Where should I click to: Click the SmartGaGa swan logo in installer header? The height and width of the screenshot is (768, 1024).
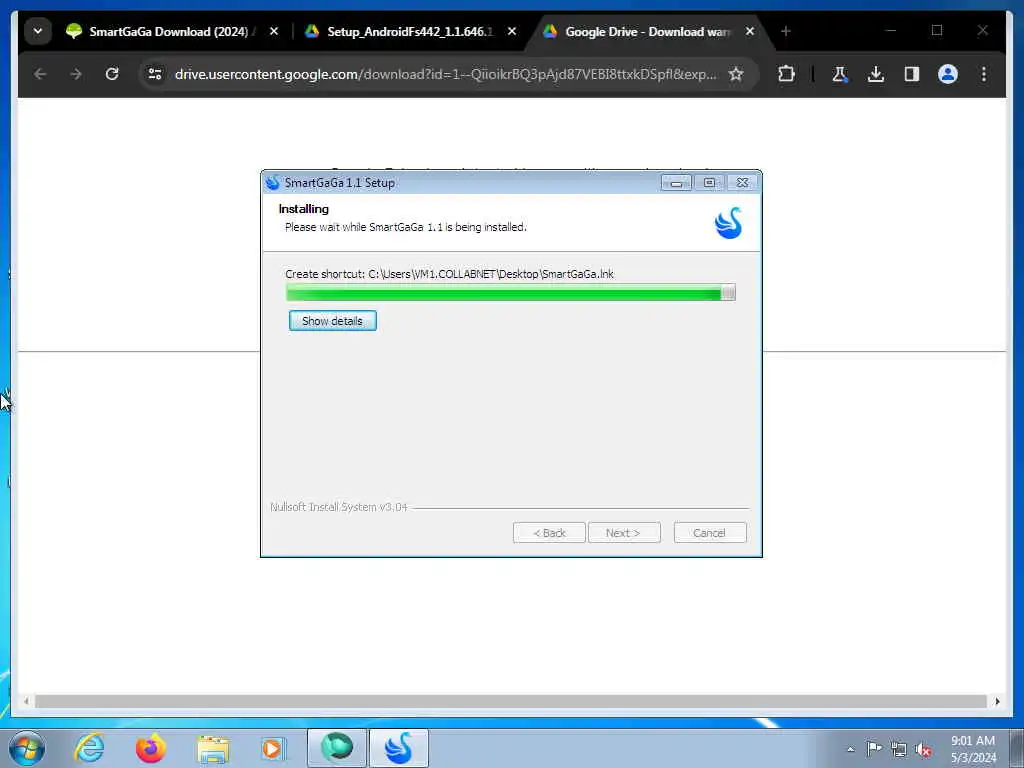[x=728, y=223]
